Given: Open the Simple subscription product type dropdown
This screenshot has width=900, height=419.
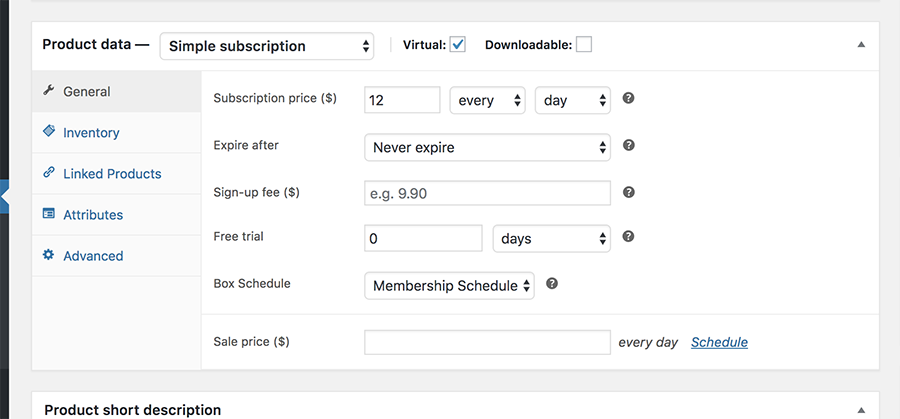Looking at the screenshot, I should tap(267, 46).
